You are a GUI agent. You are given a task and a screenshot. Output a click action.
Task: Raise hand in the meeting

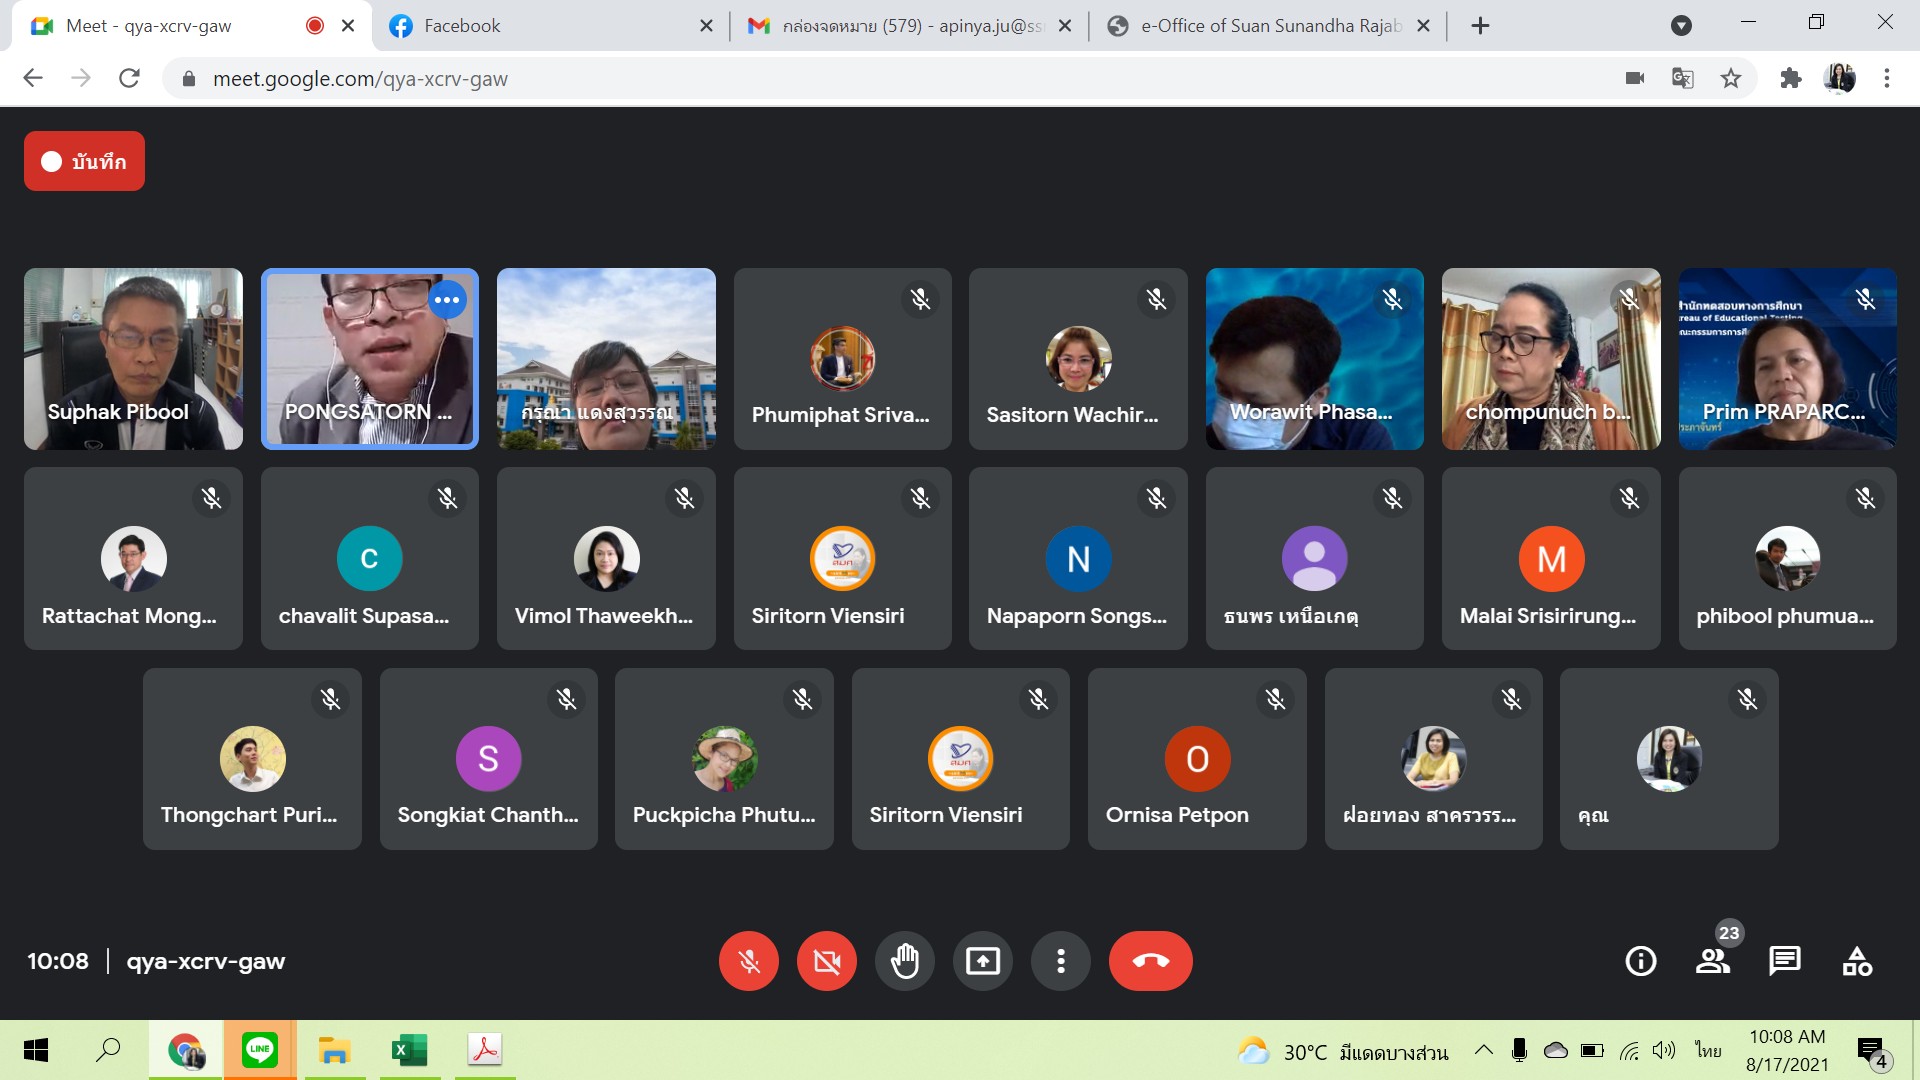tap(904, 961)
